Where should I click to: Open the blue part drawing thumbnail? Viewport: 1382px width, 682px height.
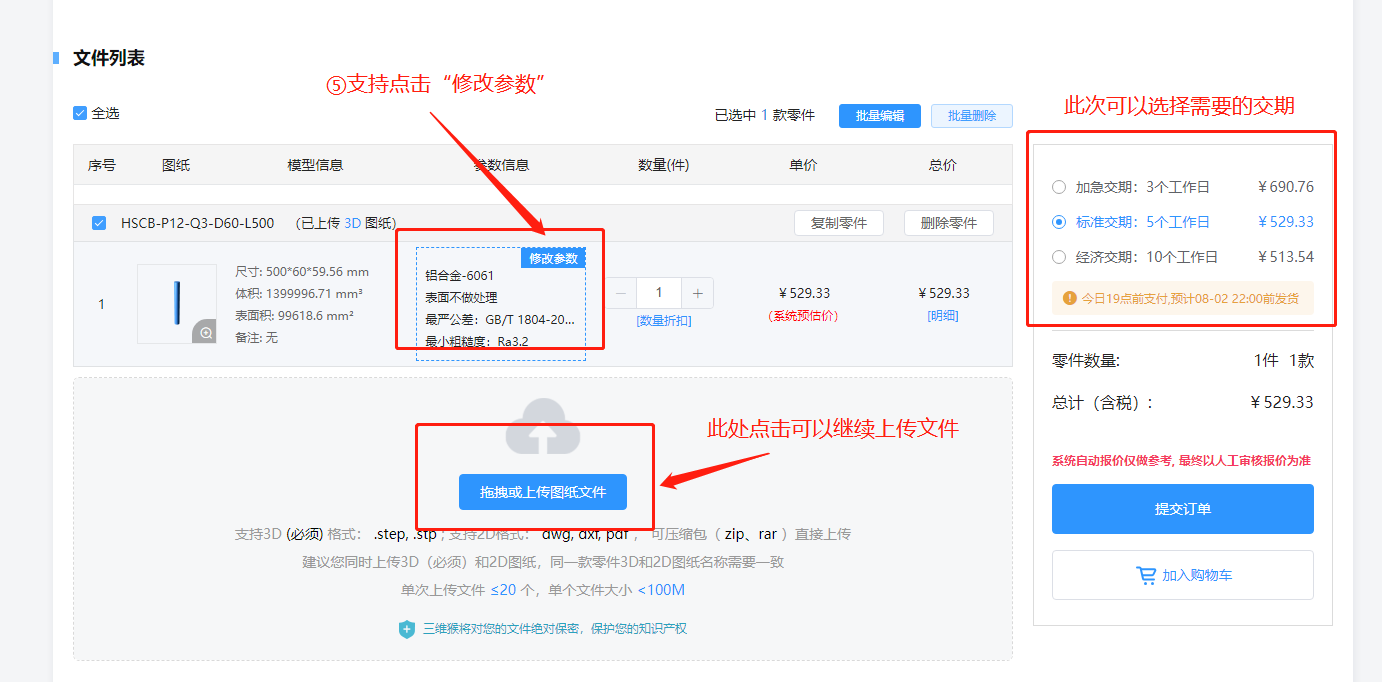(177, 303)
